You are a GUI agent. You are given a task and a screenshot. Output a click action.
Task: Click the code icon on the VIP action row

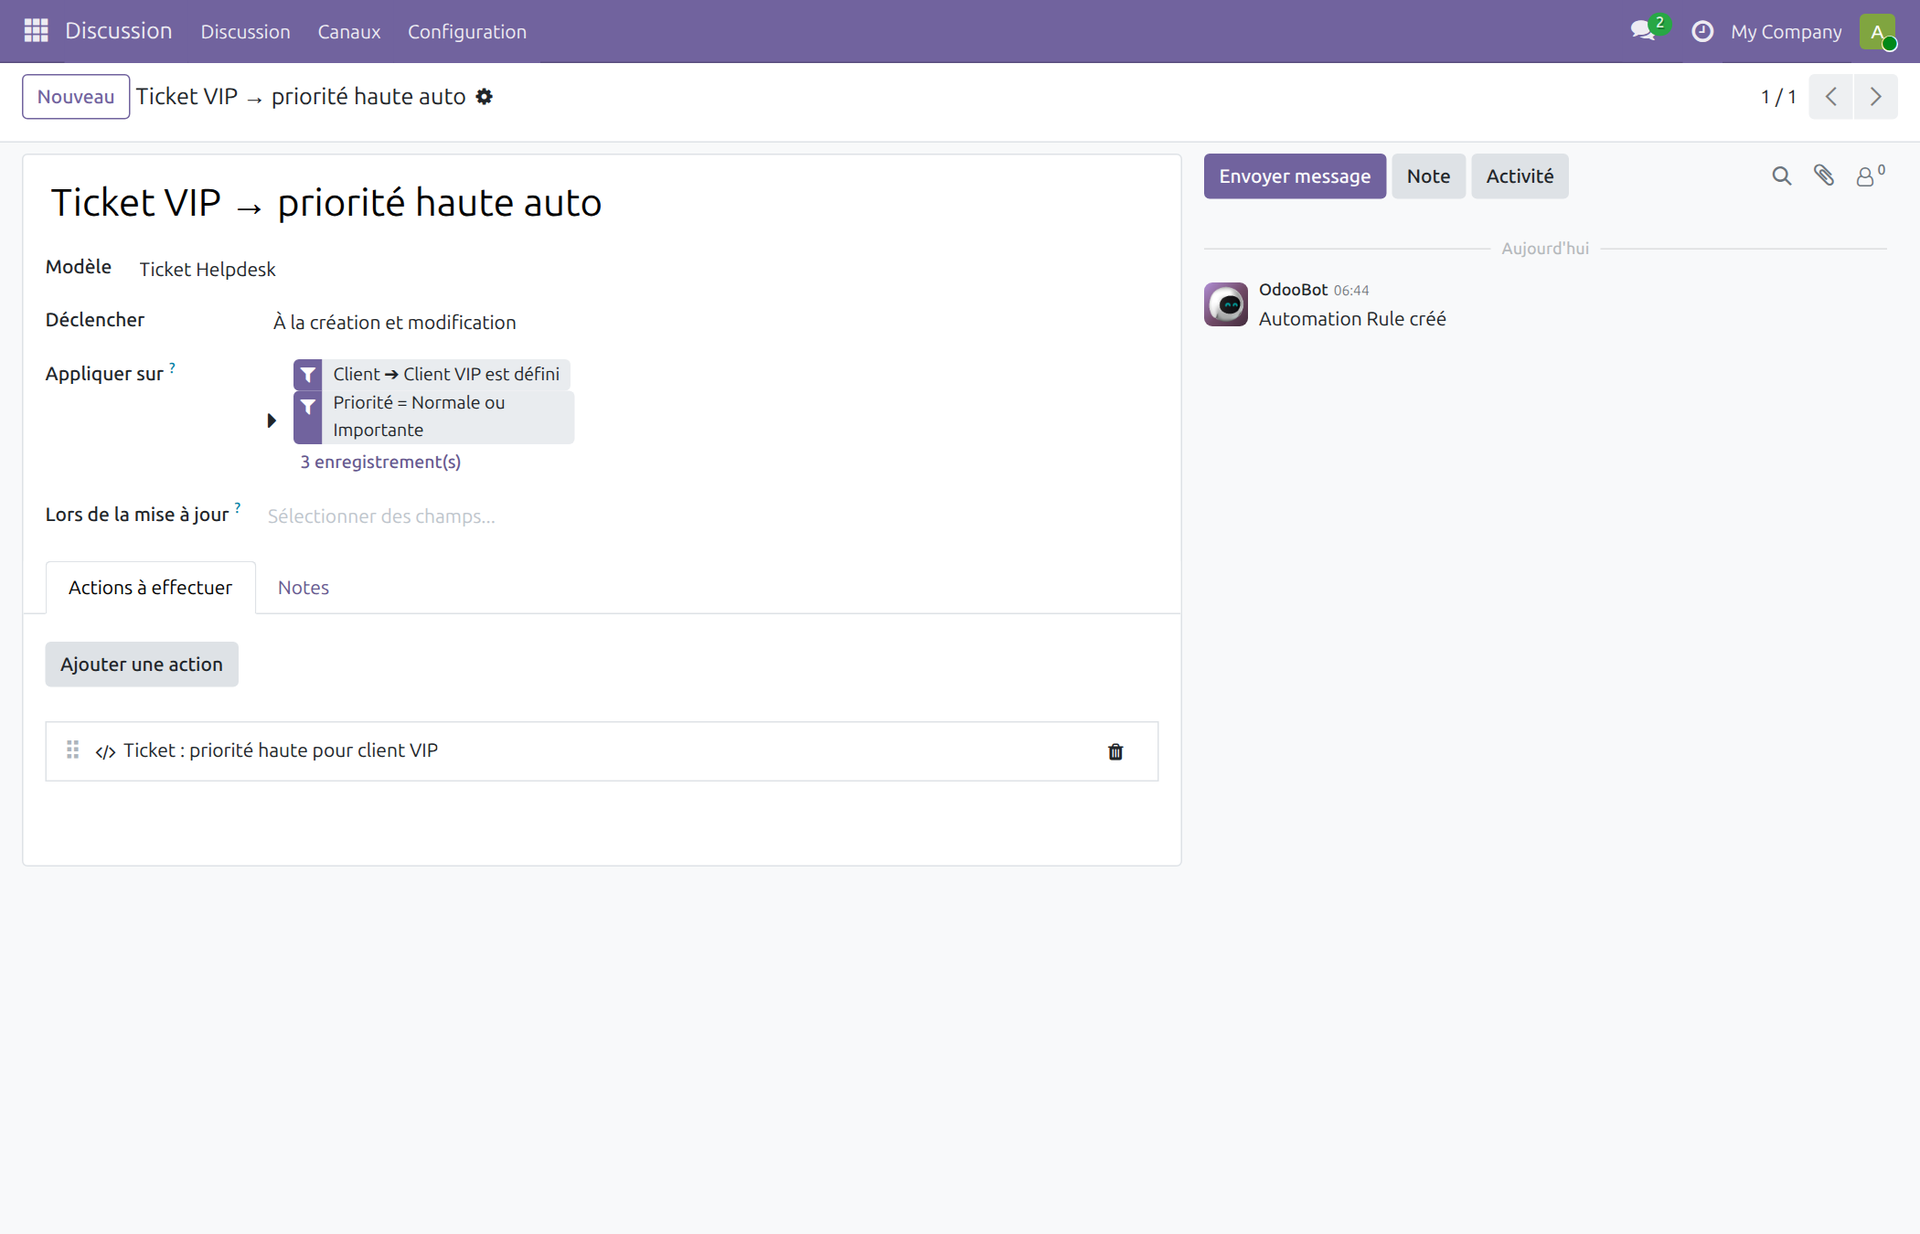[x=104, y=751]
